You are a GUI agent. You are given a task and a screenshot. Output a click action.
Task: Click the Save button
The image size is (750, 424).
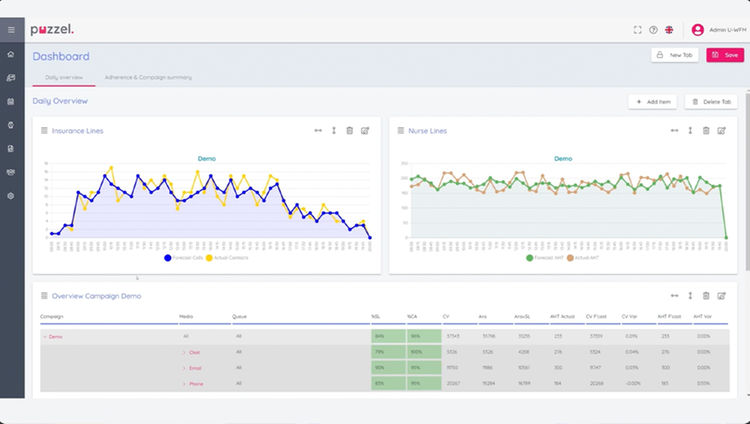click(x=725, y=55)
